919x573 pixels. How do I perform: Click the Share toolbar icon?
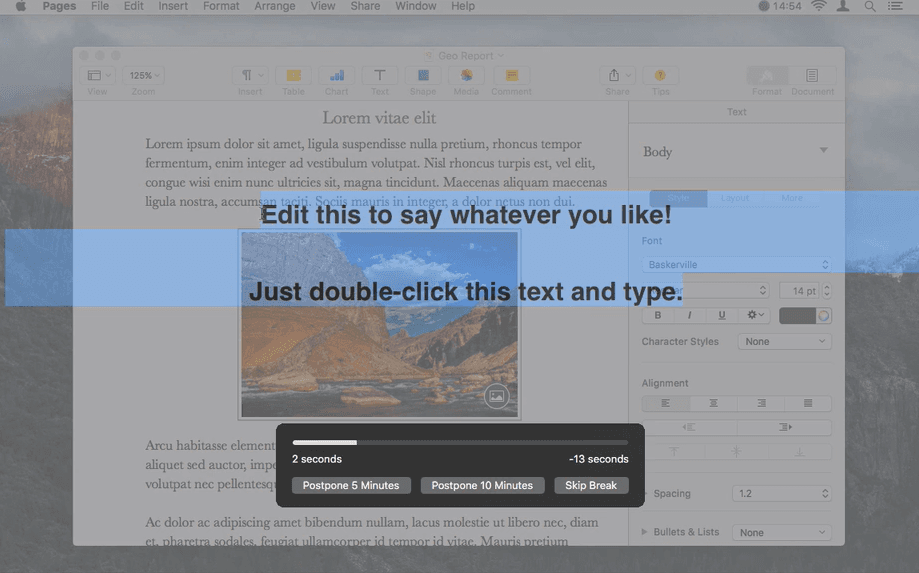pyautogui.click(x=618, y=76)
